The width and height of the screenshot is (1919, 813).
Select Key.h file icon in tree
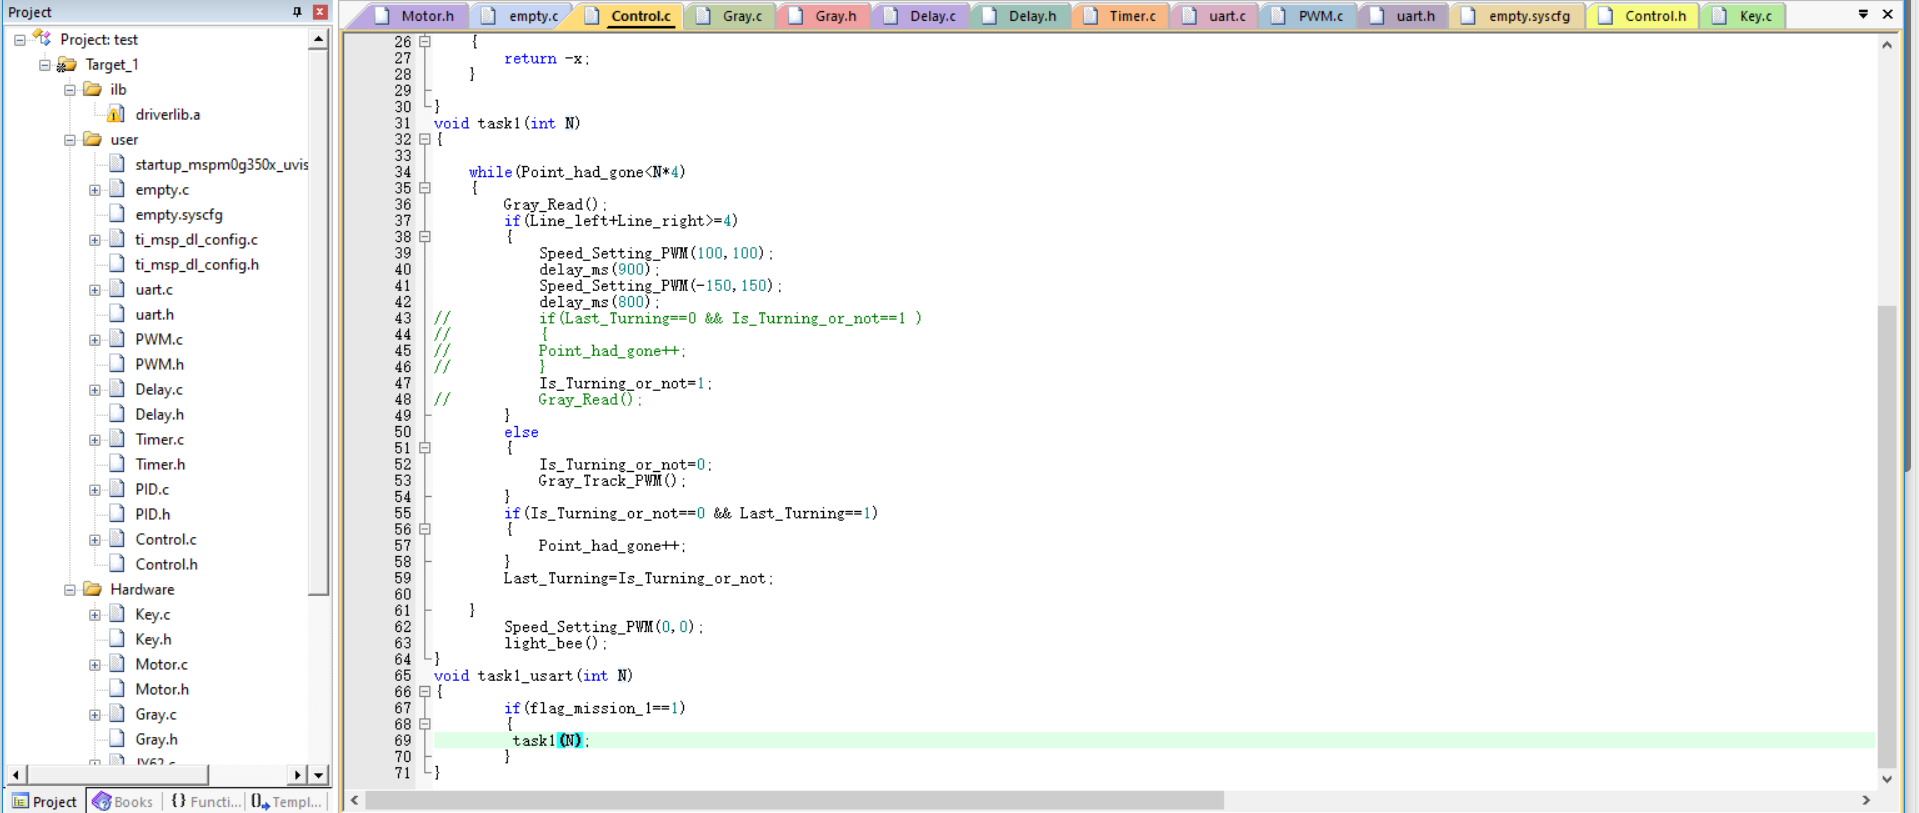[116, 639]
